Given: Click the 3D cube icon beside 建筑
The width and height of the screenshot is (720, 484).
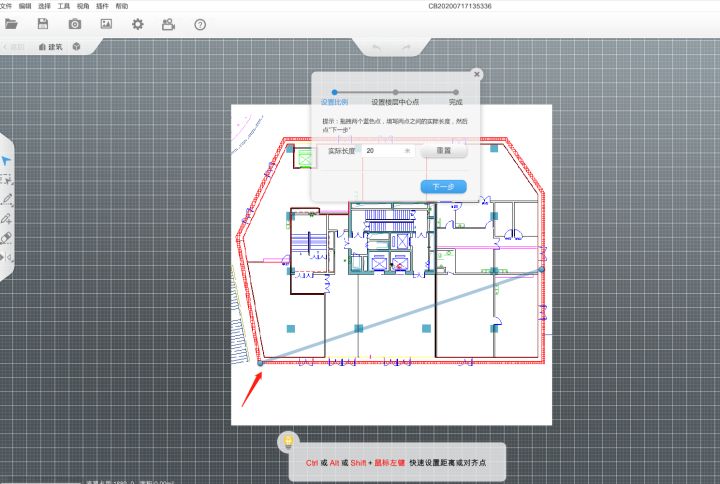Looking at the screenshot, I should [76, 46].
